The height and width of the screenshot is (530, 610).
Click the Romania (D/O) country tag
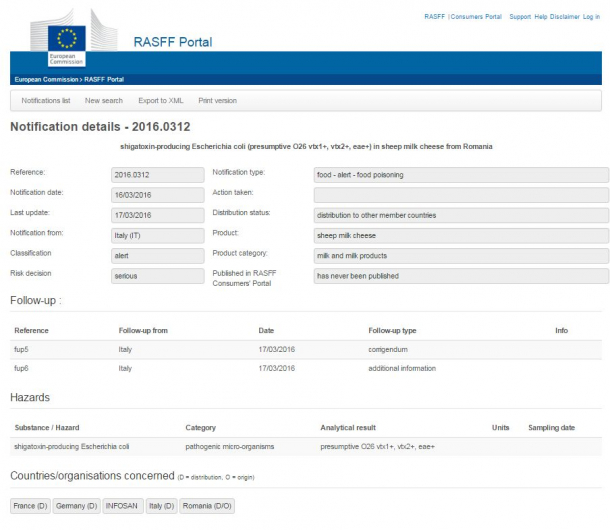click(x=207, y=506)
